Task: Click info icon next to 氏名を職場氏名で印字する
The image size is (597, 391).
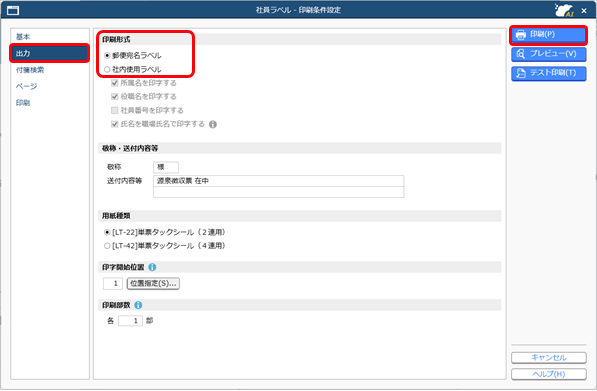Action: click(x=213, y=124)
